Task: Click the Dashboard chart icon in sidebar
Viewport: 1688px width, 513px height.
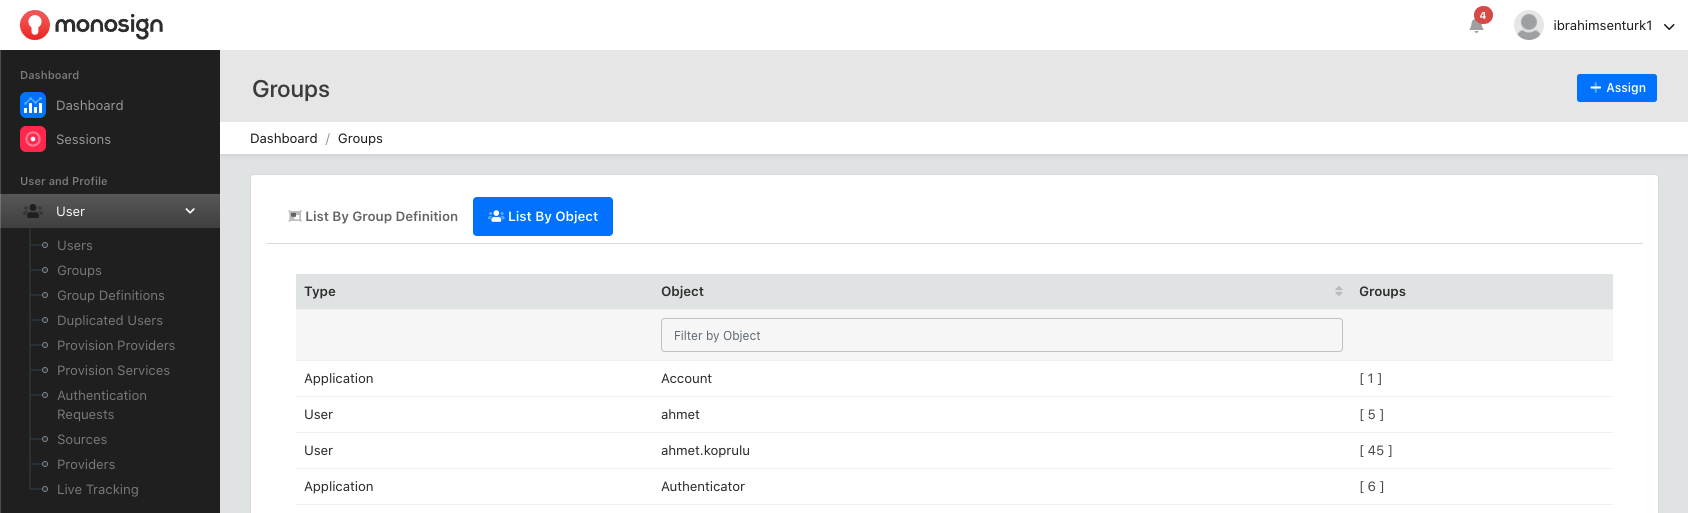Action: (x=33, y=105)
